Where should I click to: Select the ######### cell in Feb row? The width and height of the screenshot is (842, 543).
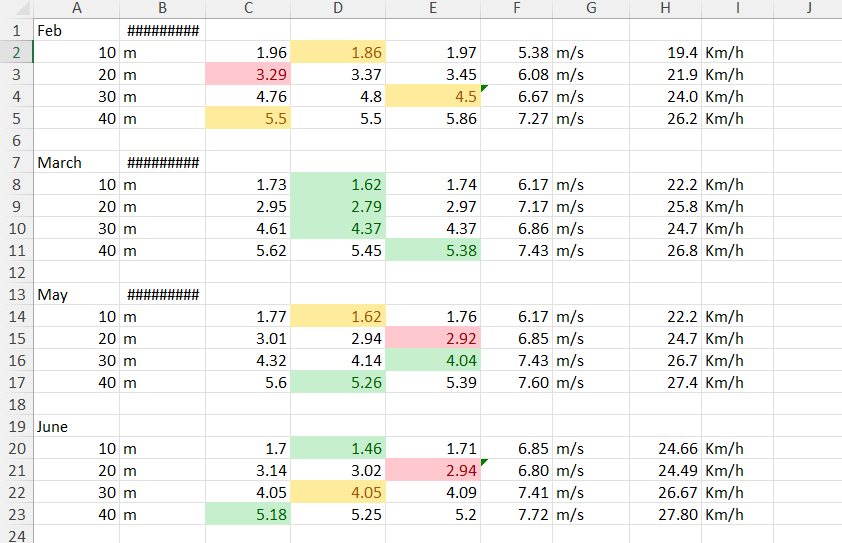pos(162,30)
